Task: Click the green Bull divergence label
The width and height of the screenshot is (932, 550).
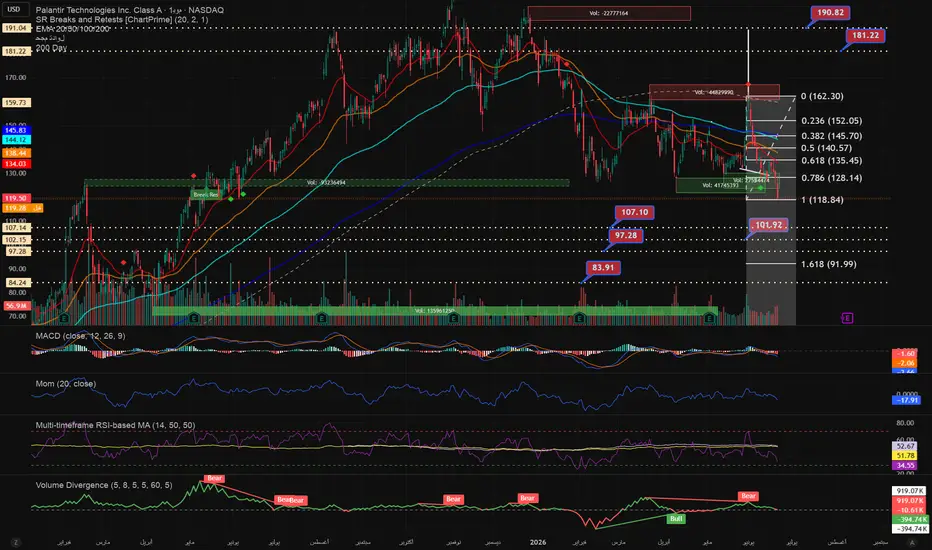Action: 676,518
